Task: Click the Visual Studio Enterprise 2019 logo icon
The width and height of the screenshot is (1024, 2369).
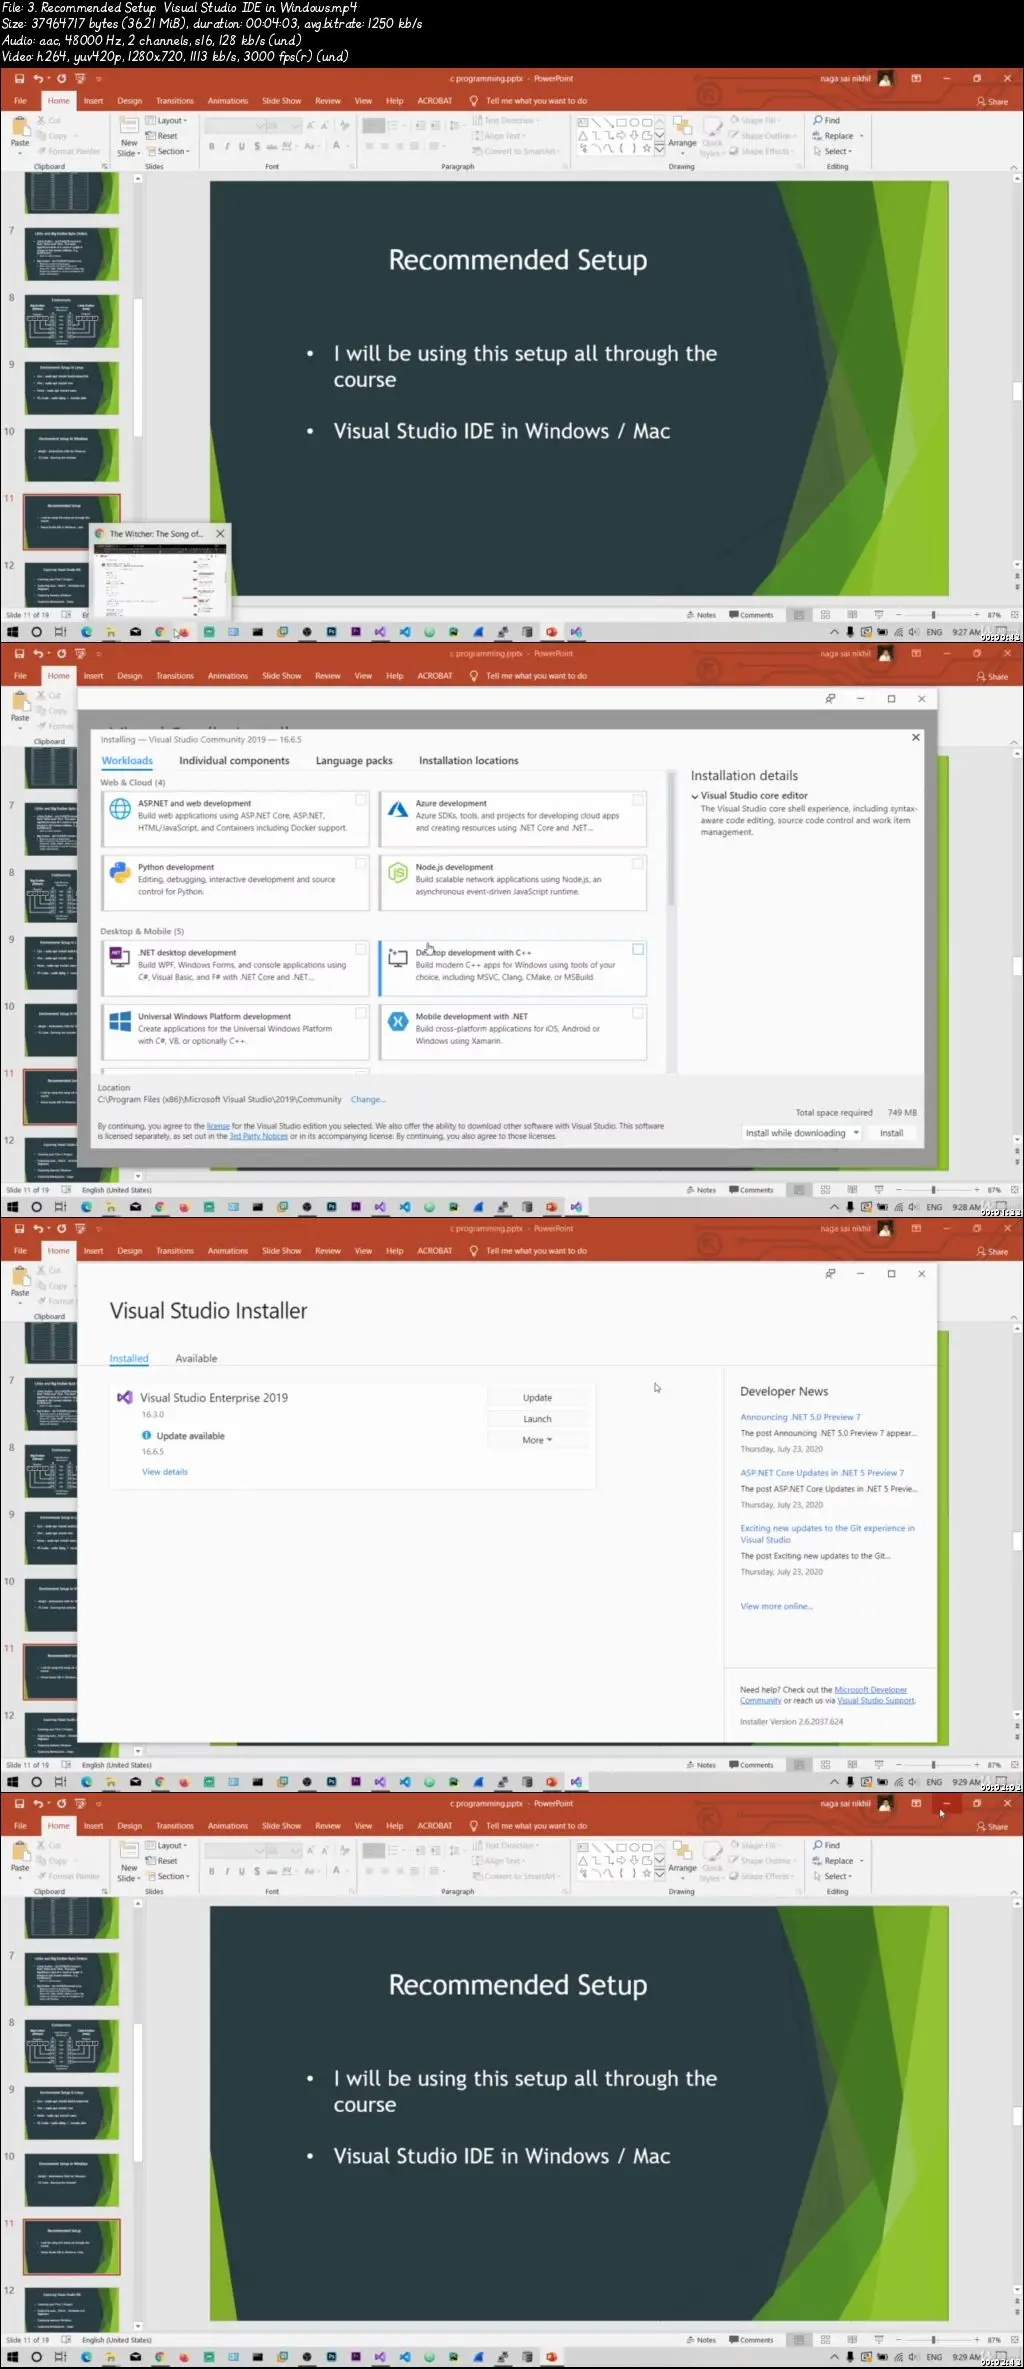Action: tap(125, 1398)
